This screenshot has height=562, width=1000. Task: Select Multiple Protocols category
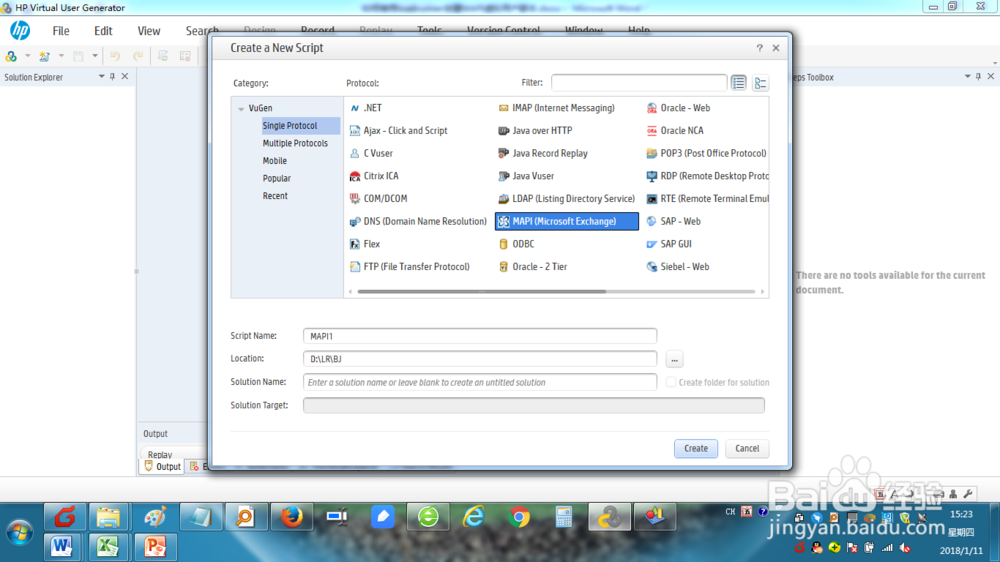pos(295,144)
